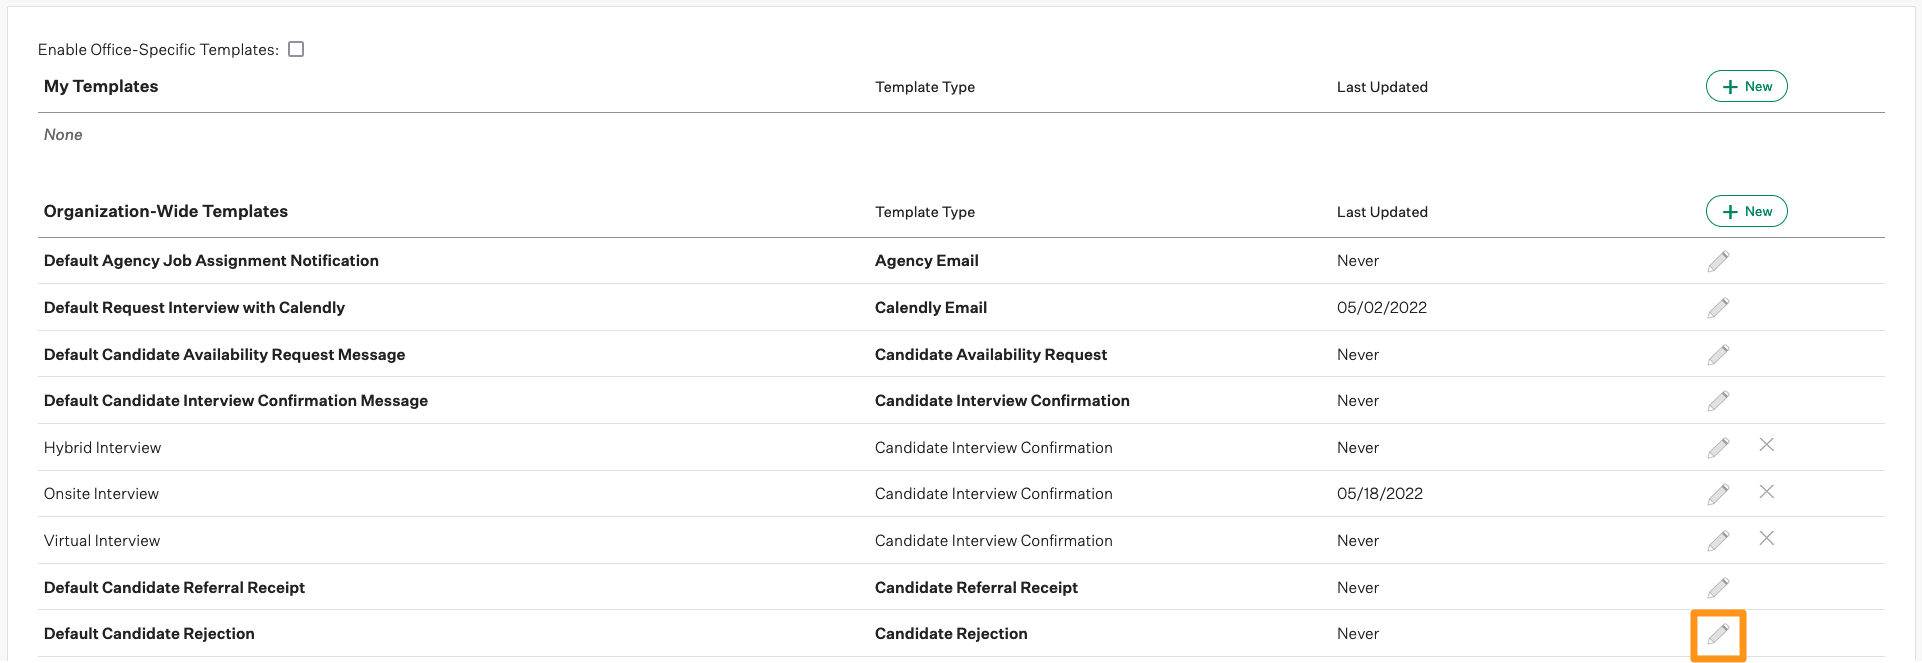1922x663 pixels.
Task: Edit Default Agency Job Assignment Notification template
Action: pos(1718,261)
